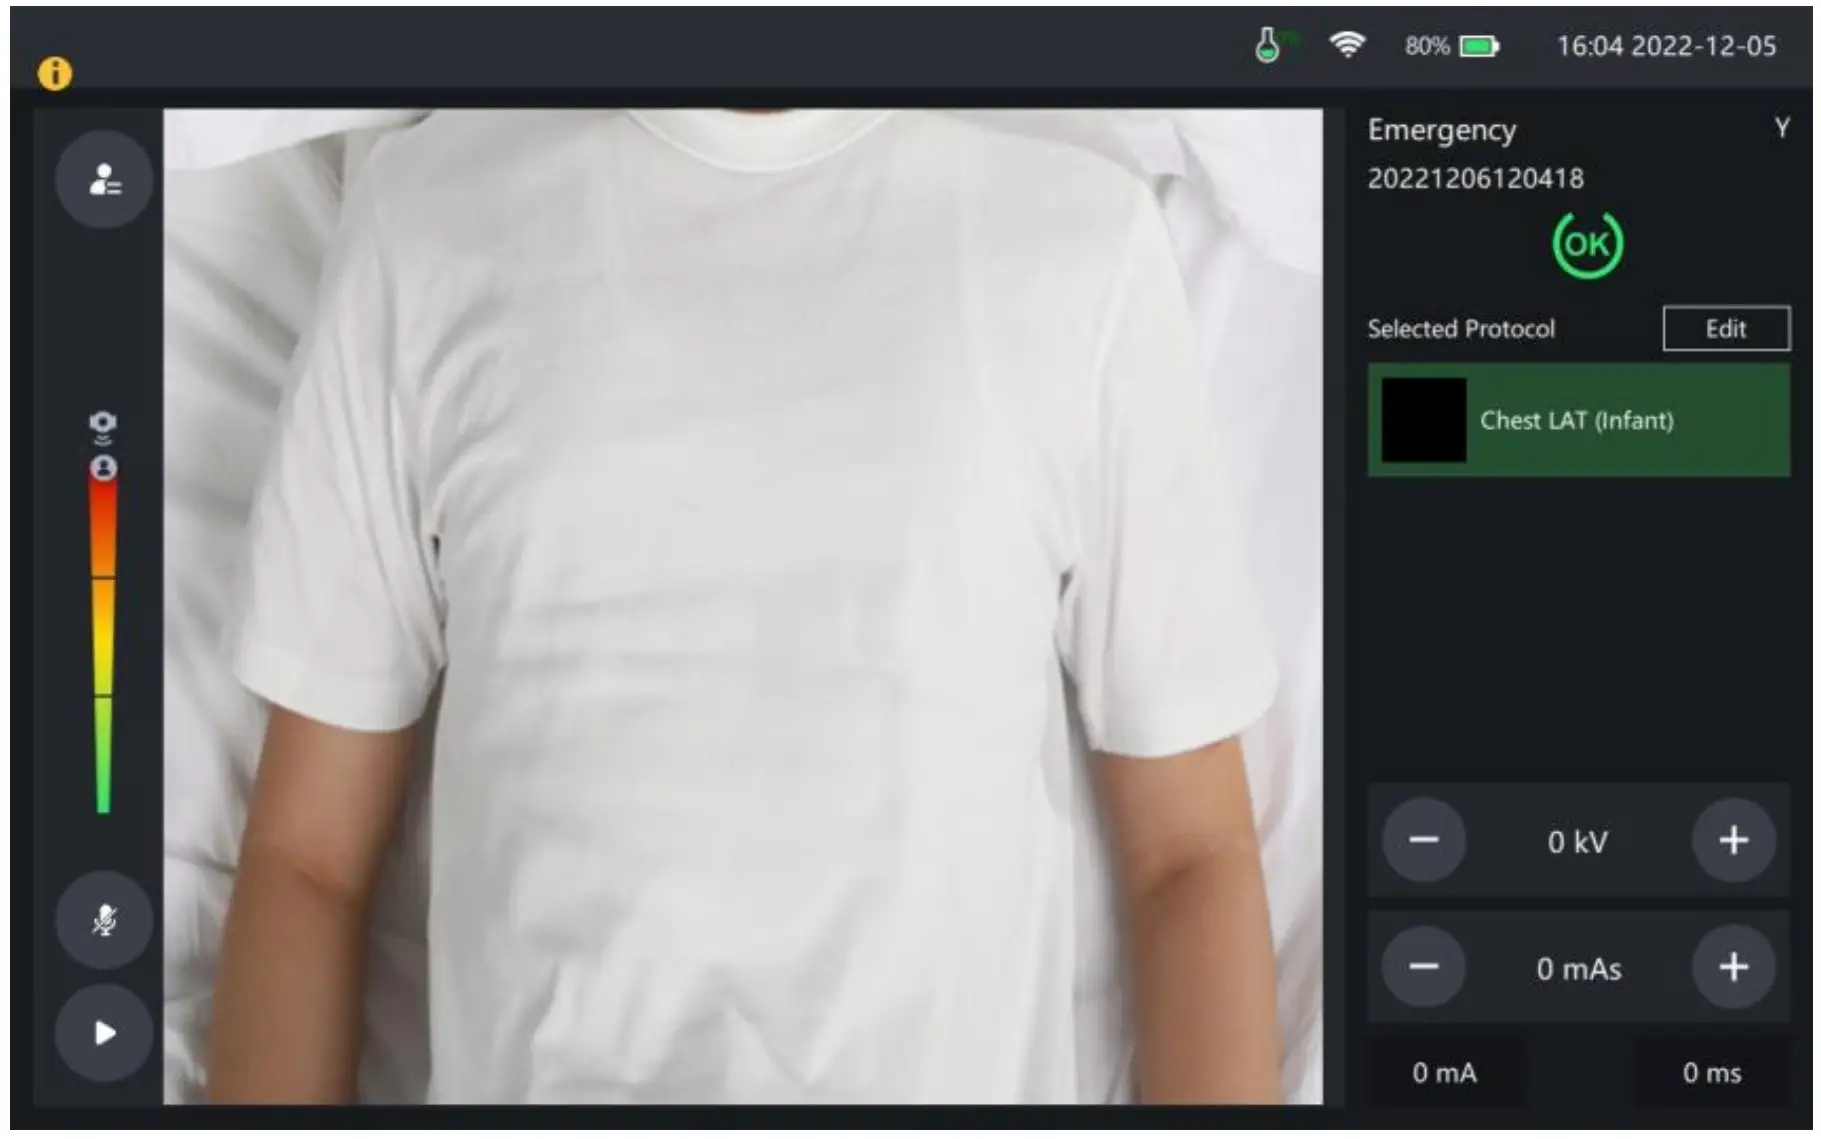The width and height of the screenshot is (1821, 1139).
Task: Toggle the microphone mute
Action: (103, 919)
